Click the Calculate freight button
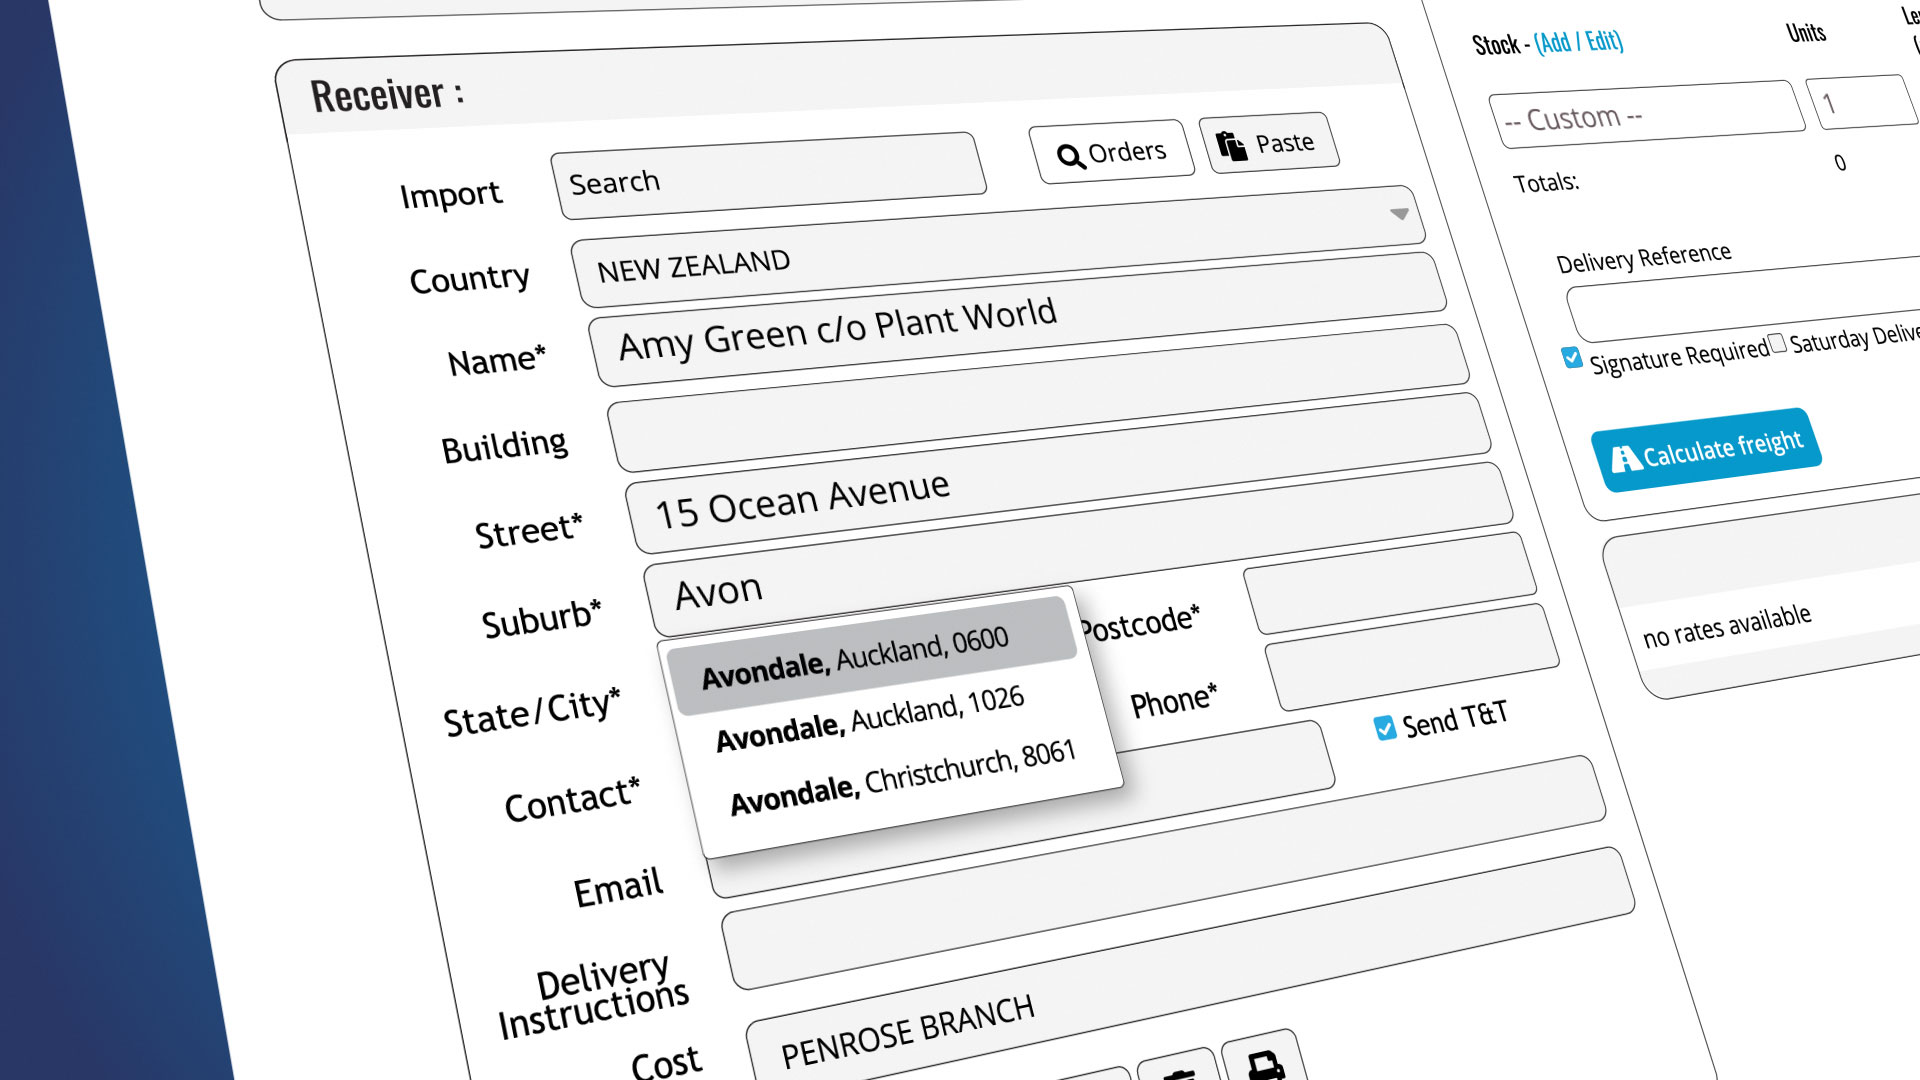The width and height of the screenshot is (1920, 1080). click(x=1706, y=450)
